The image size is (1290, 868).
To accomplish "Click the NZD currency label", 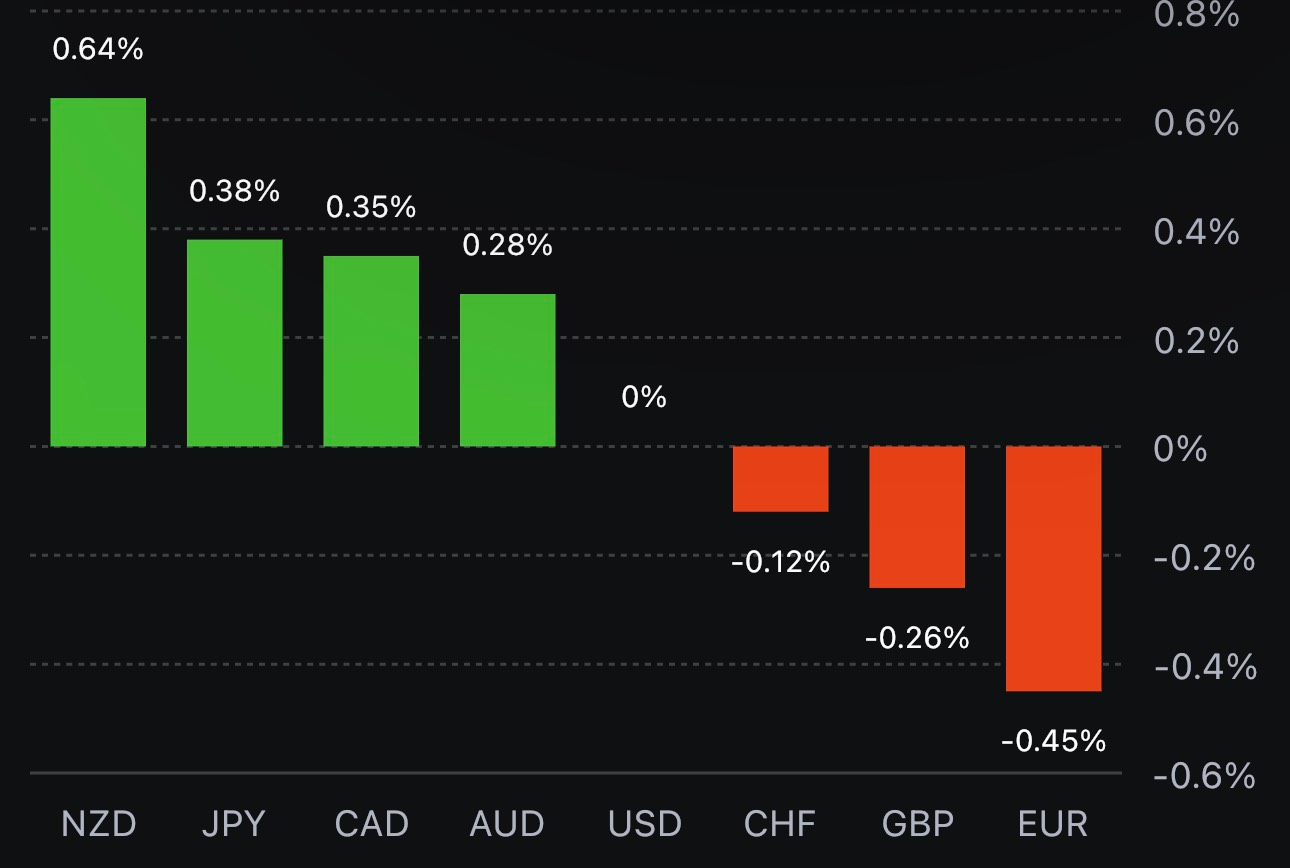I will [98, 824].
